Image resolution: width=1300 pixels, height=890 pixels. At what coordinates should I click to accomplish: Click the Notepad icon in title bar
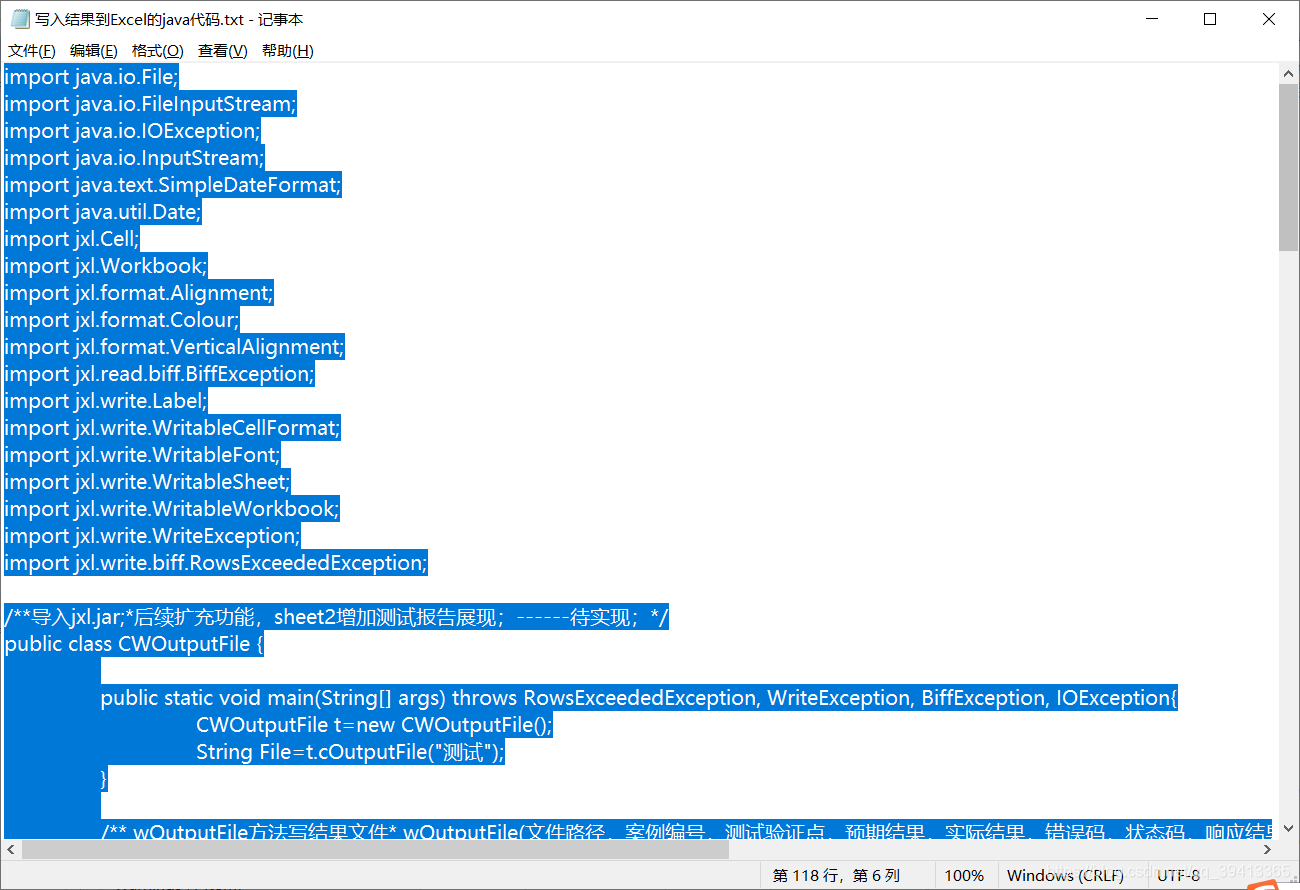tap(19, 19)
